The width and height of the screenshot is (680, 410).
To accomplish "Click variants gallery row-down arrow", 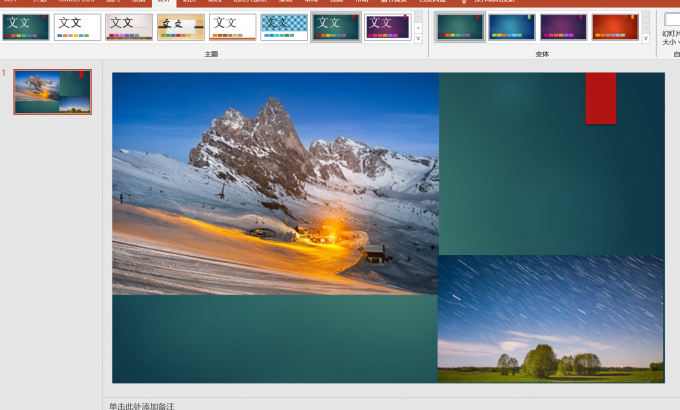I will click(x=646, y=28).
